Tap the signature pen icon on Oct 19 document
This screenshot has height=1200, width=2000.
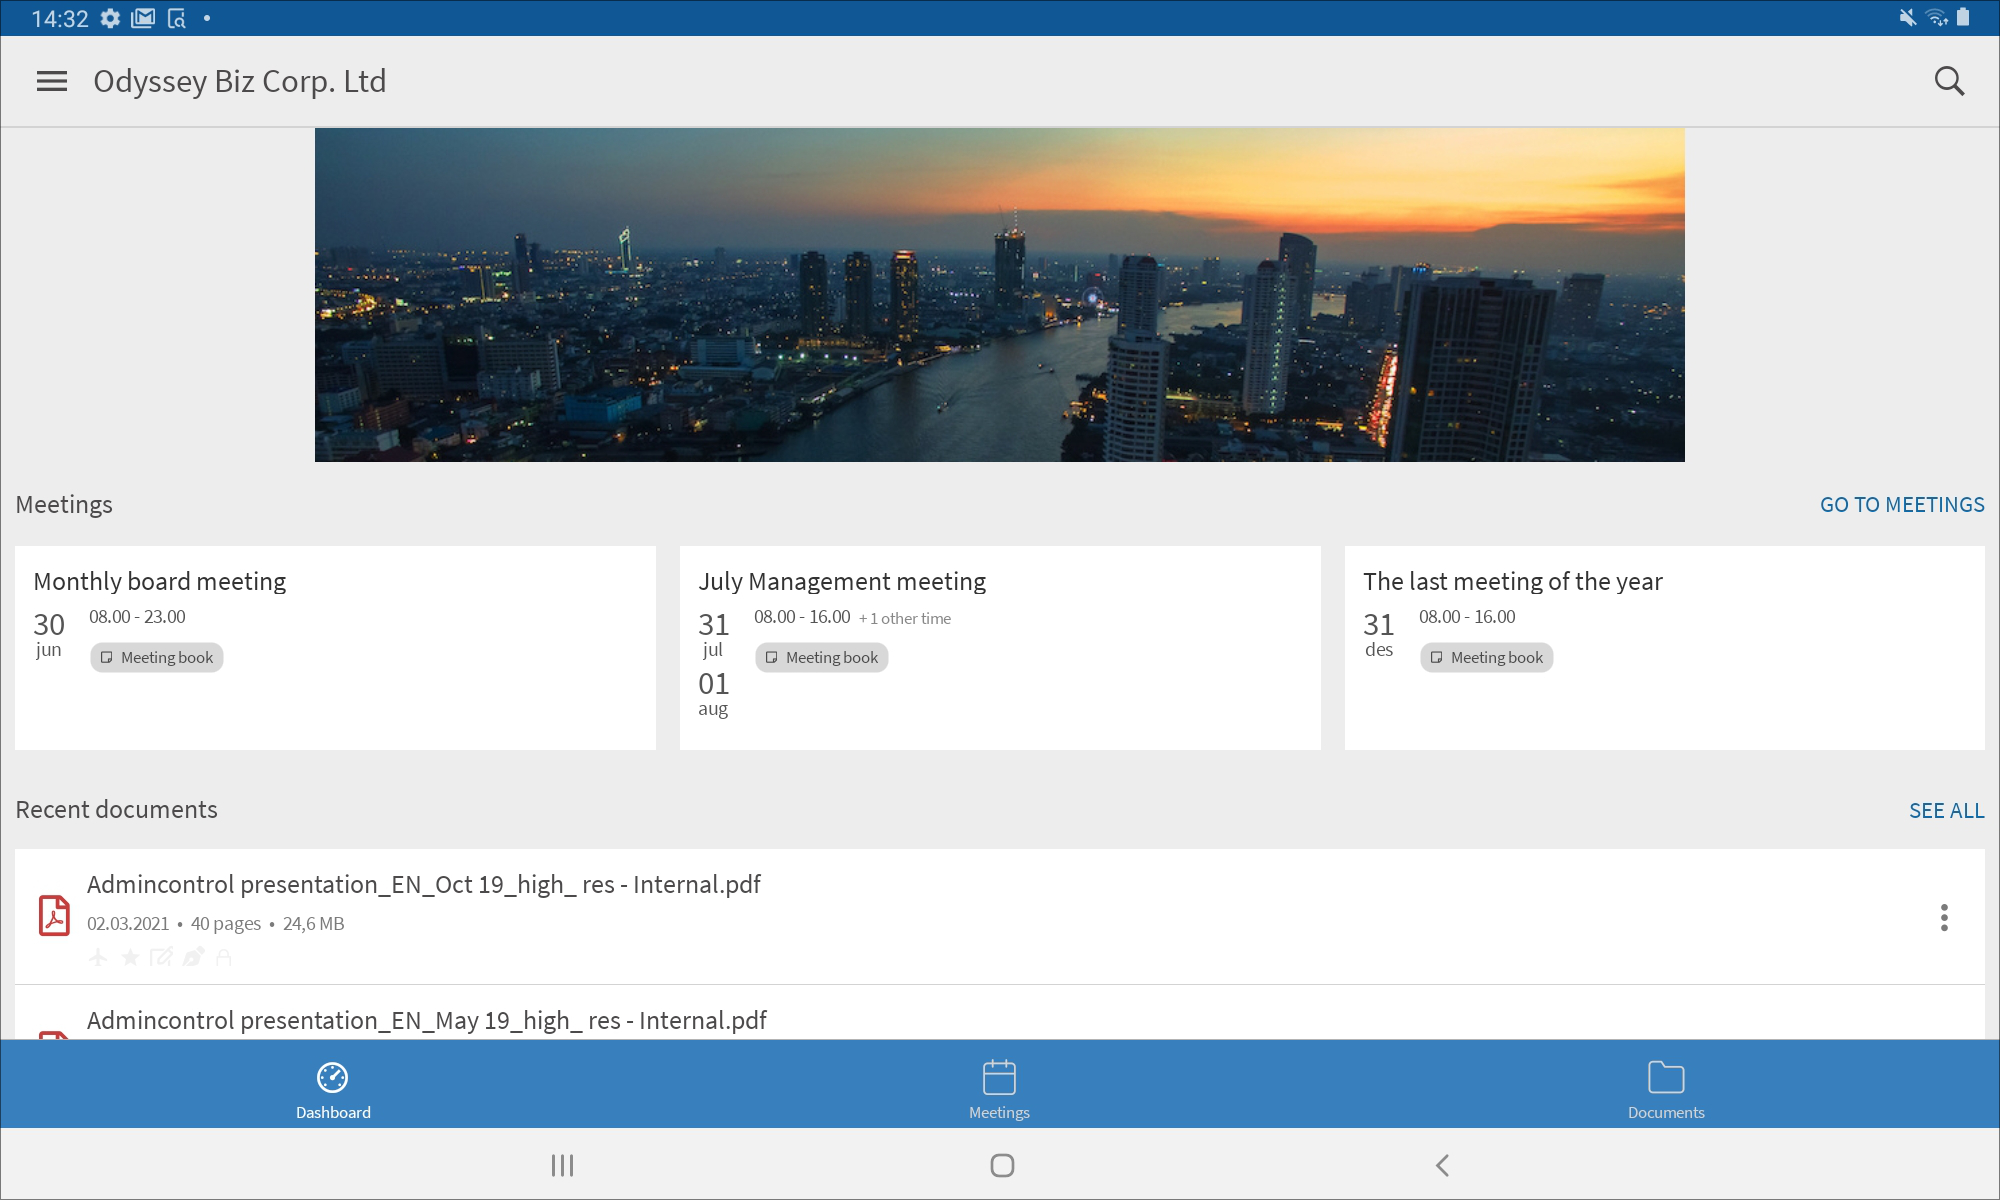tap(194, 957)
